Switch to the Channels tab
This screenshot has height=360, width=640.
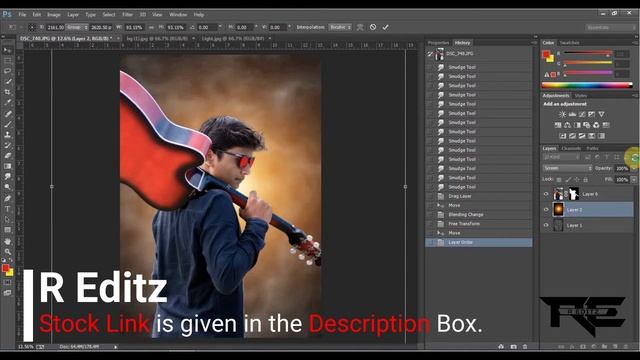click(571, 149)
